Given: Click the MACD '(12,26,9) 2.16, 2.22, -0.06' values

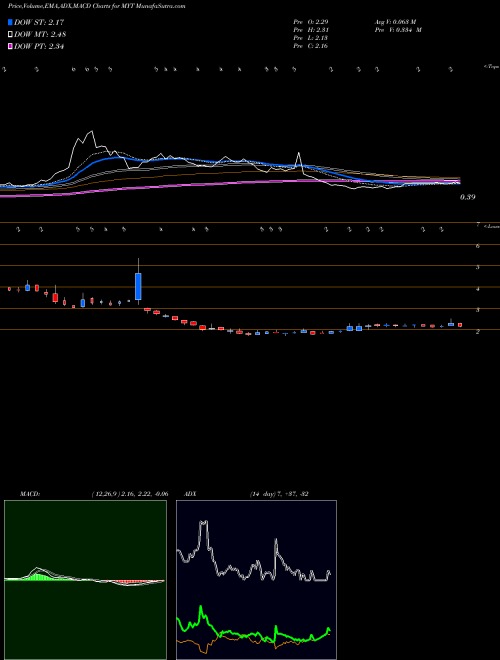Looking at the screenshot, I should tap(130, 494).
